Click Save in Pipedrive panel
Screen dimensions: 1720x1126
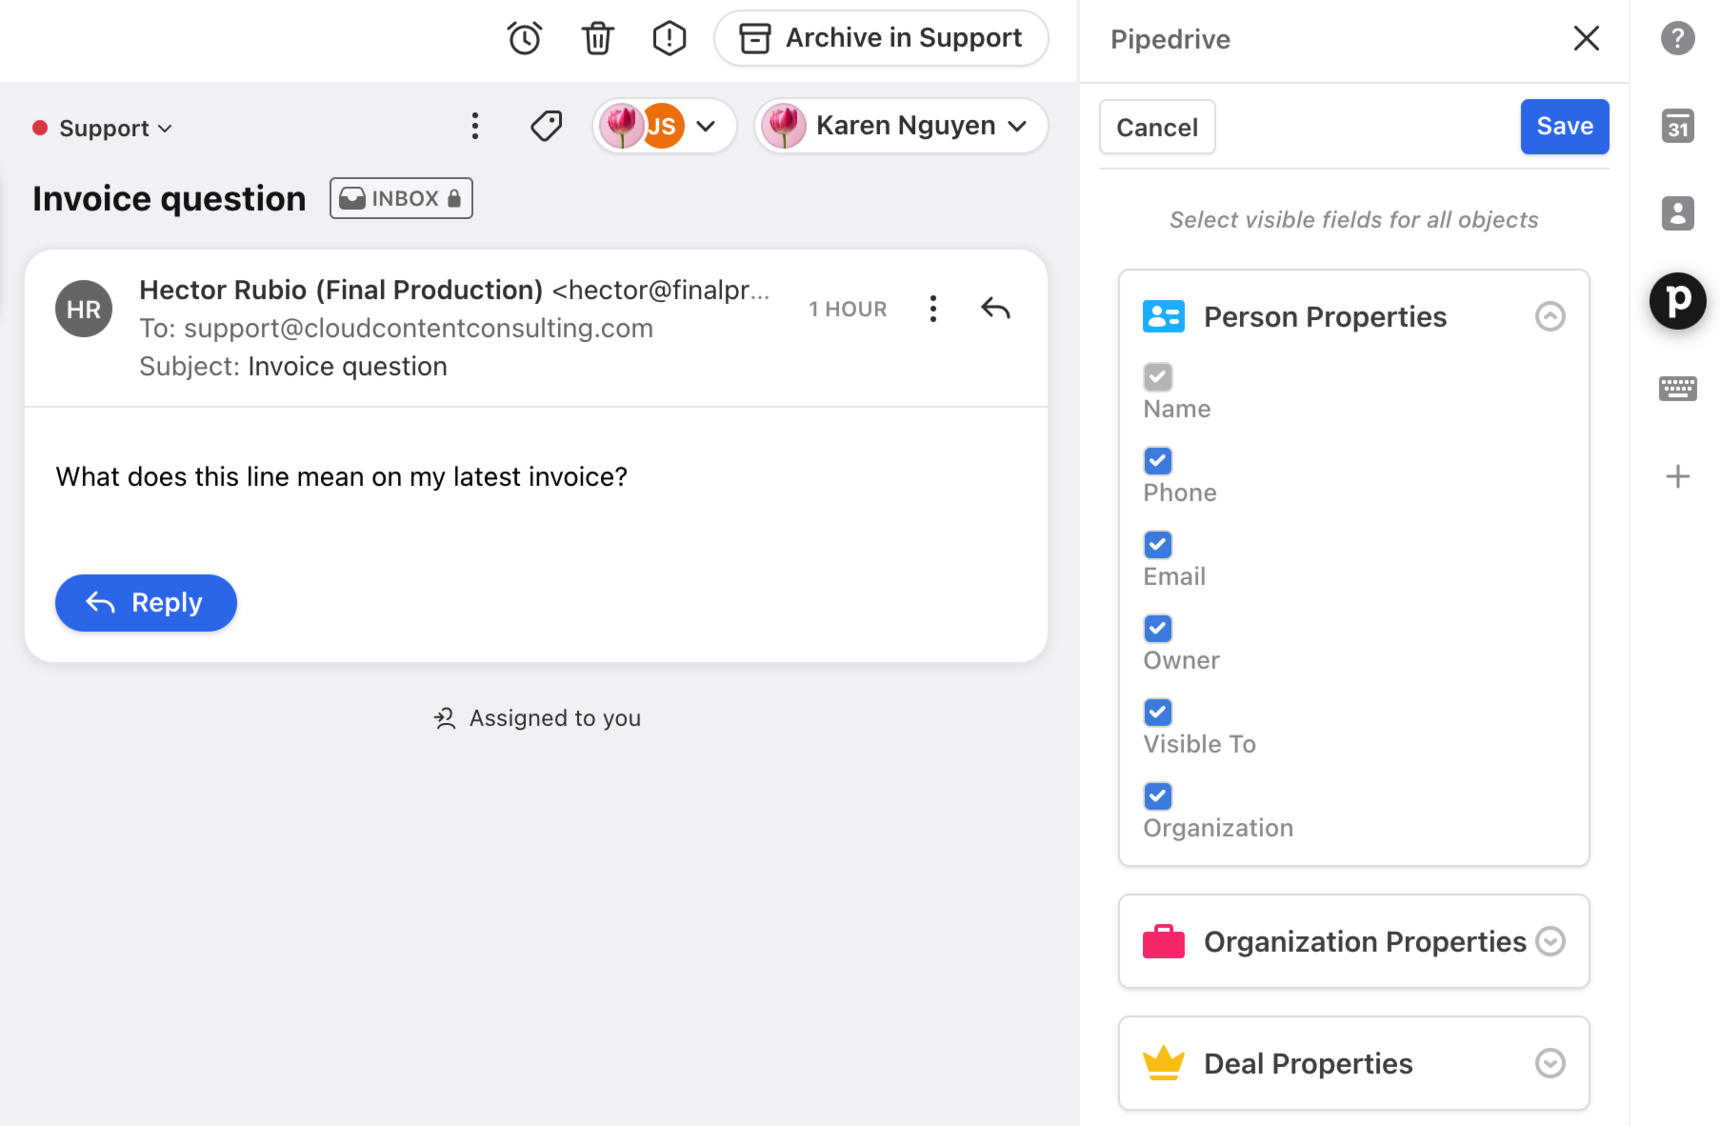pos(1564,126)
